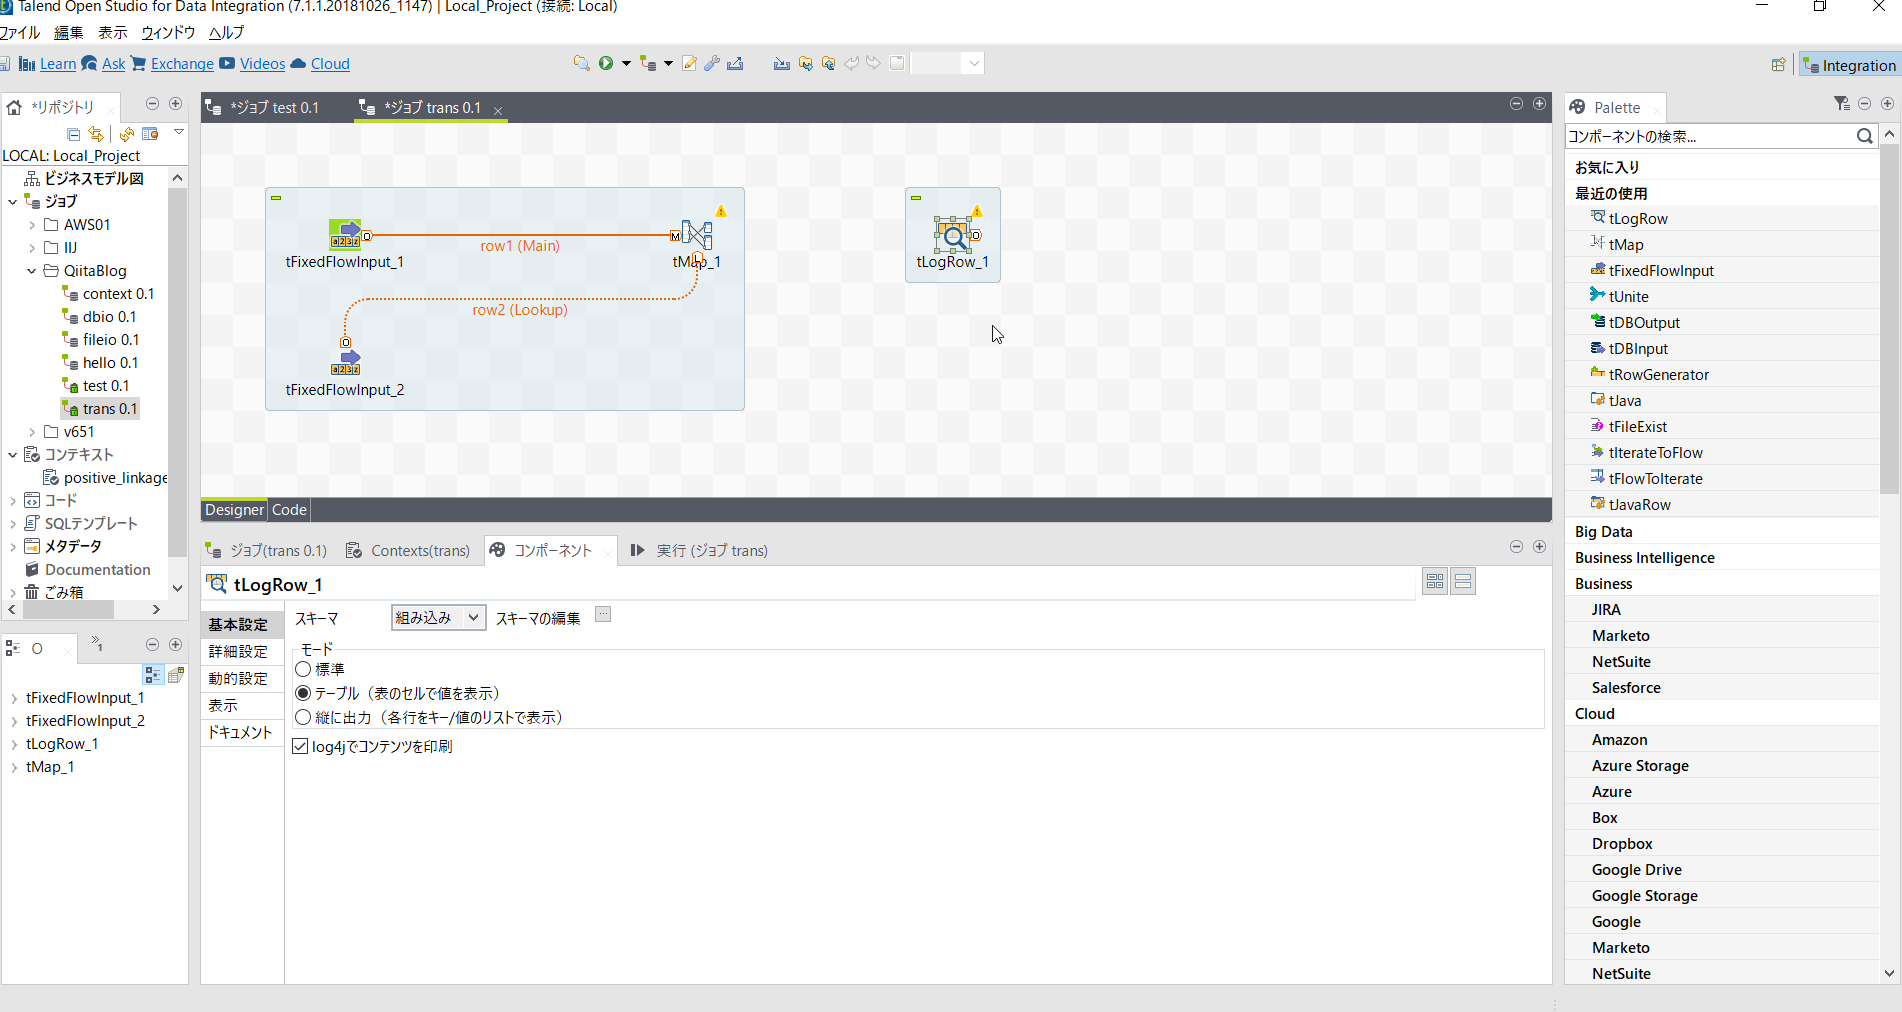
Task: Click the Integration perspective button
Action: point(1849,65)
